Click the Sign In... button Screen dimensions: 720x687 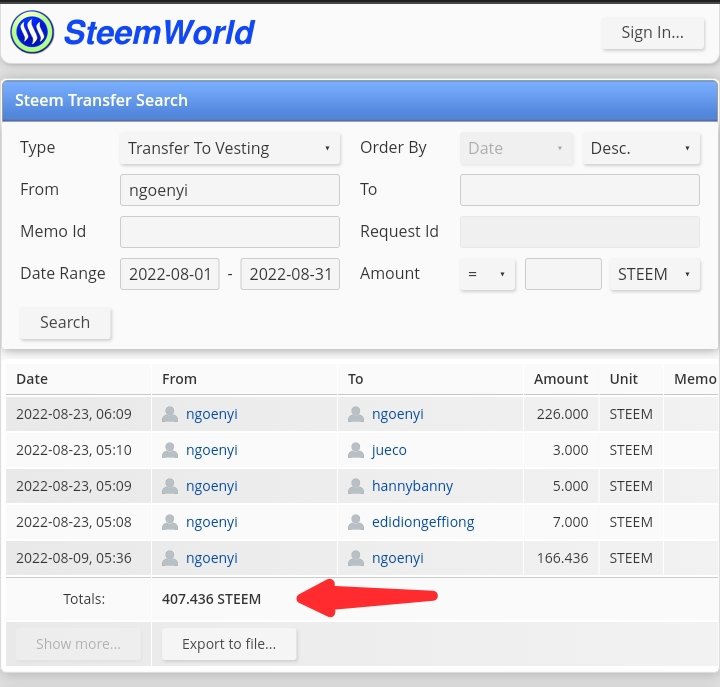pyautogui.click(x=652, y=33)
